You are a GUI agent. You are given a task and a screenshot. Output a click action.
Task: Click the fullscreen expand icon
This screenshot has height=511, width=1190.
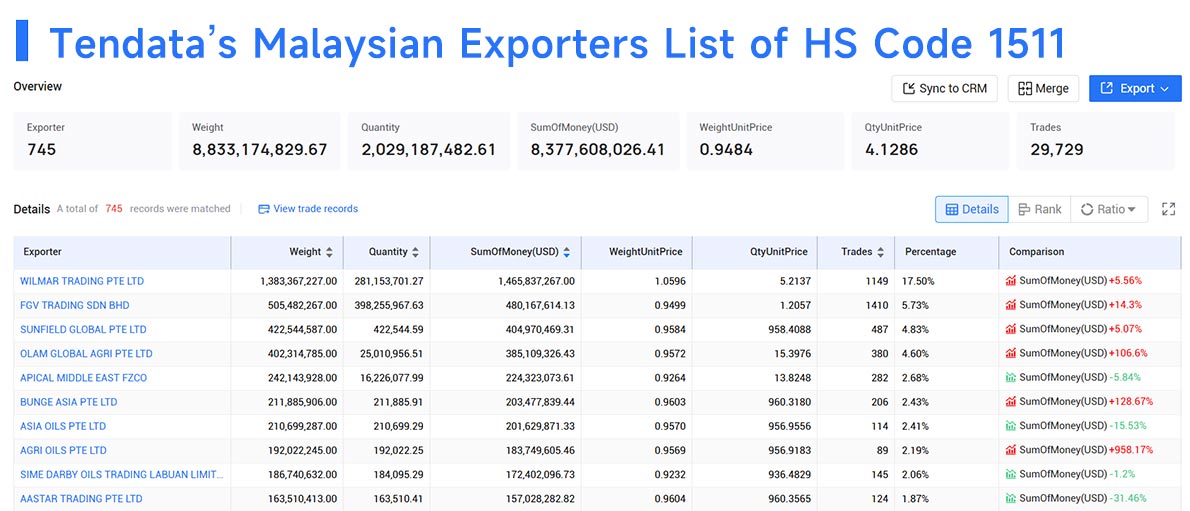[1169, 209]
